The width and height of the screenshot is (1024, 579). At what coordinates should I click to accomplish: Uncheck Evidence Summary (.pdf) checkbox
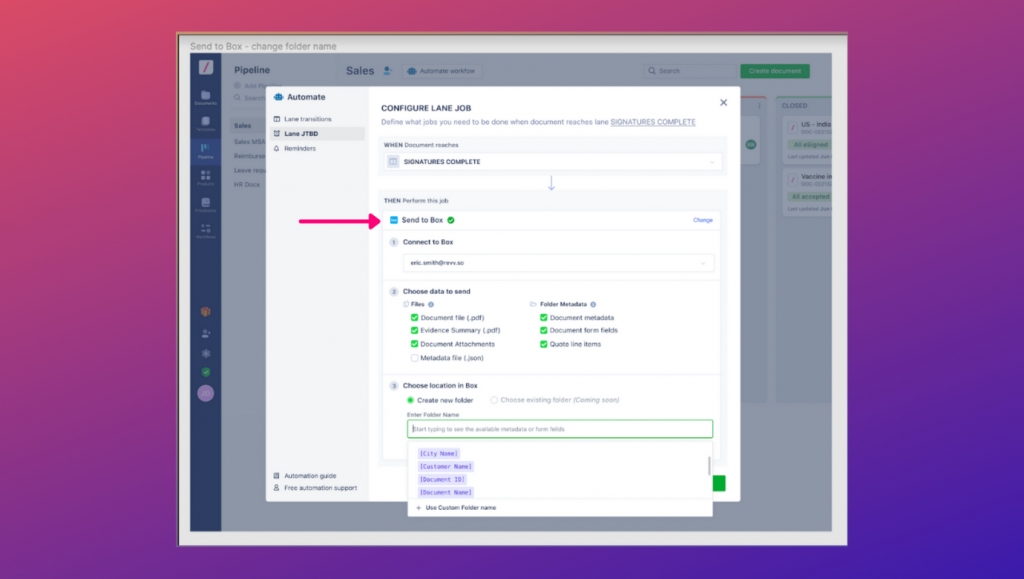tap(414, 330)
